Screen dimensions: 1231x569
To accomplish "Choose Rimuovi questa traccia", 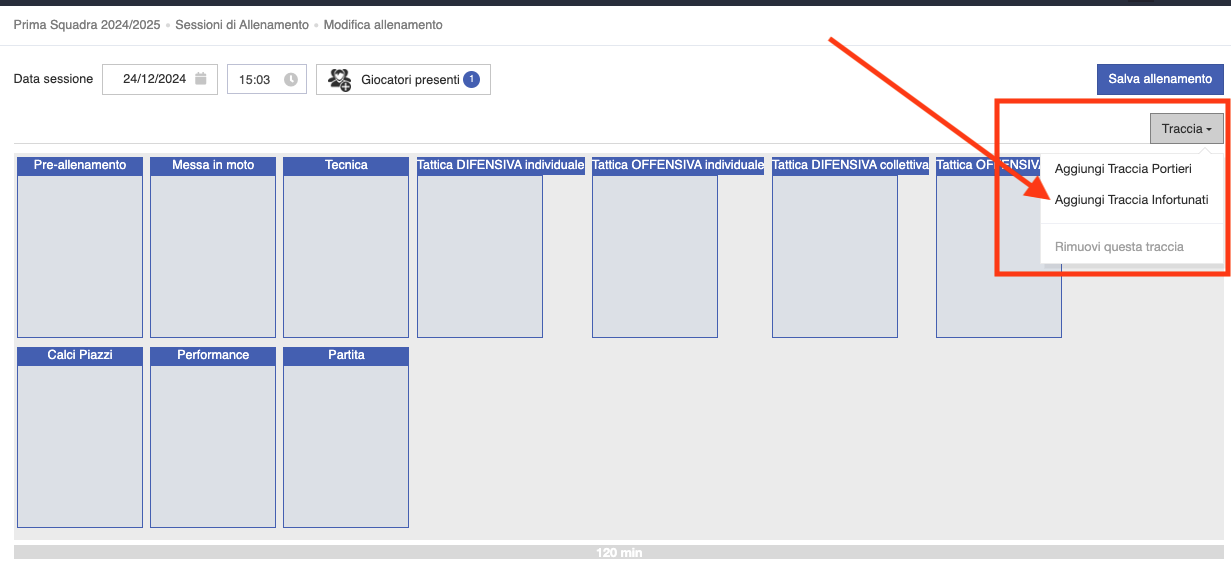I will (1119, 246).
